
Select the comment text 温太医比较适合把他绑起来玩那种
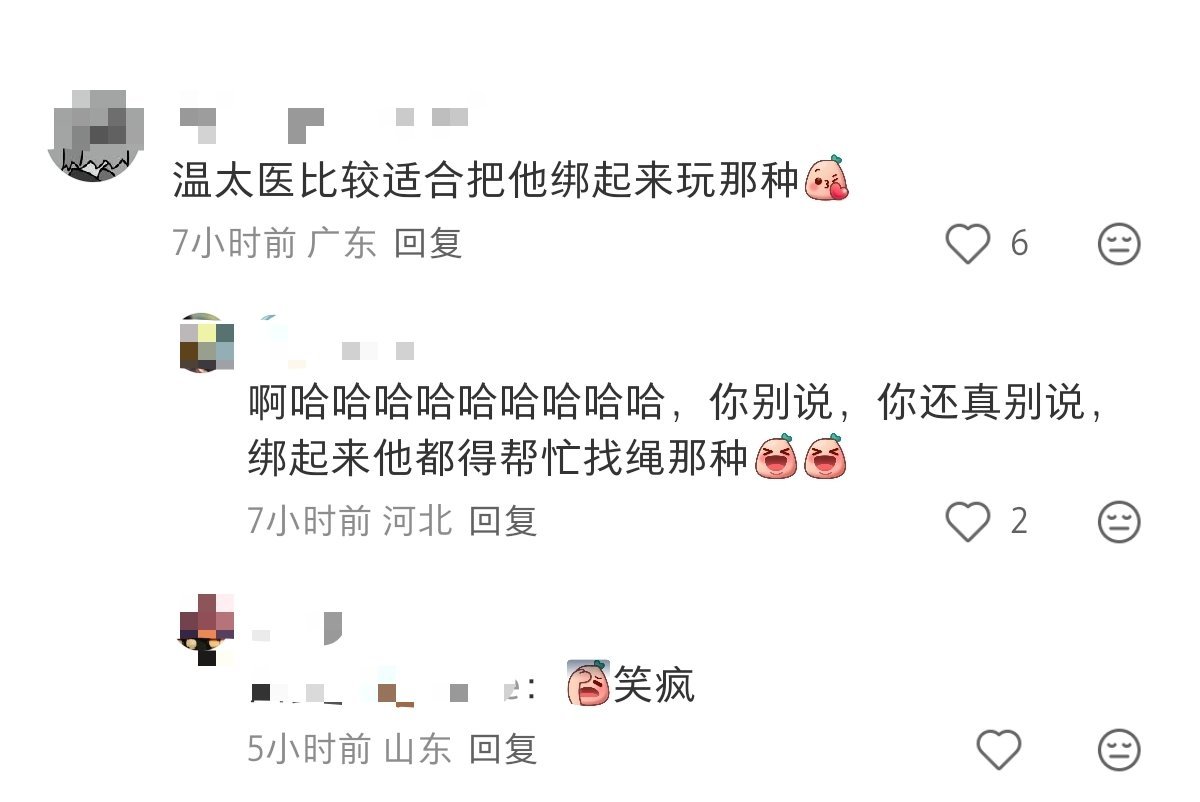[x=487, y=181]
